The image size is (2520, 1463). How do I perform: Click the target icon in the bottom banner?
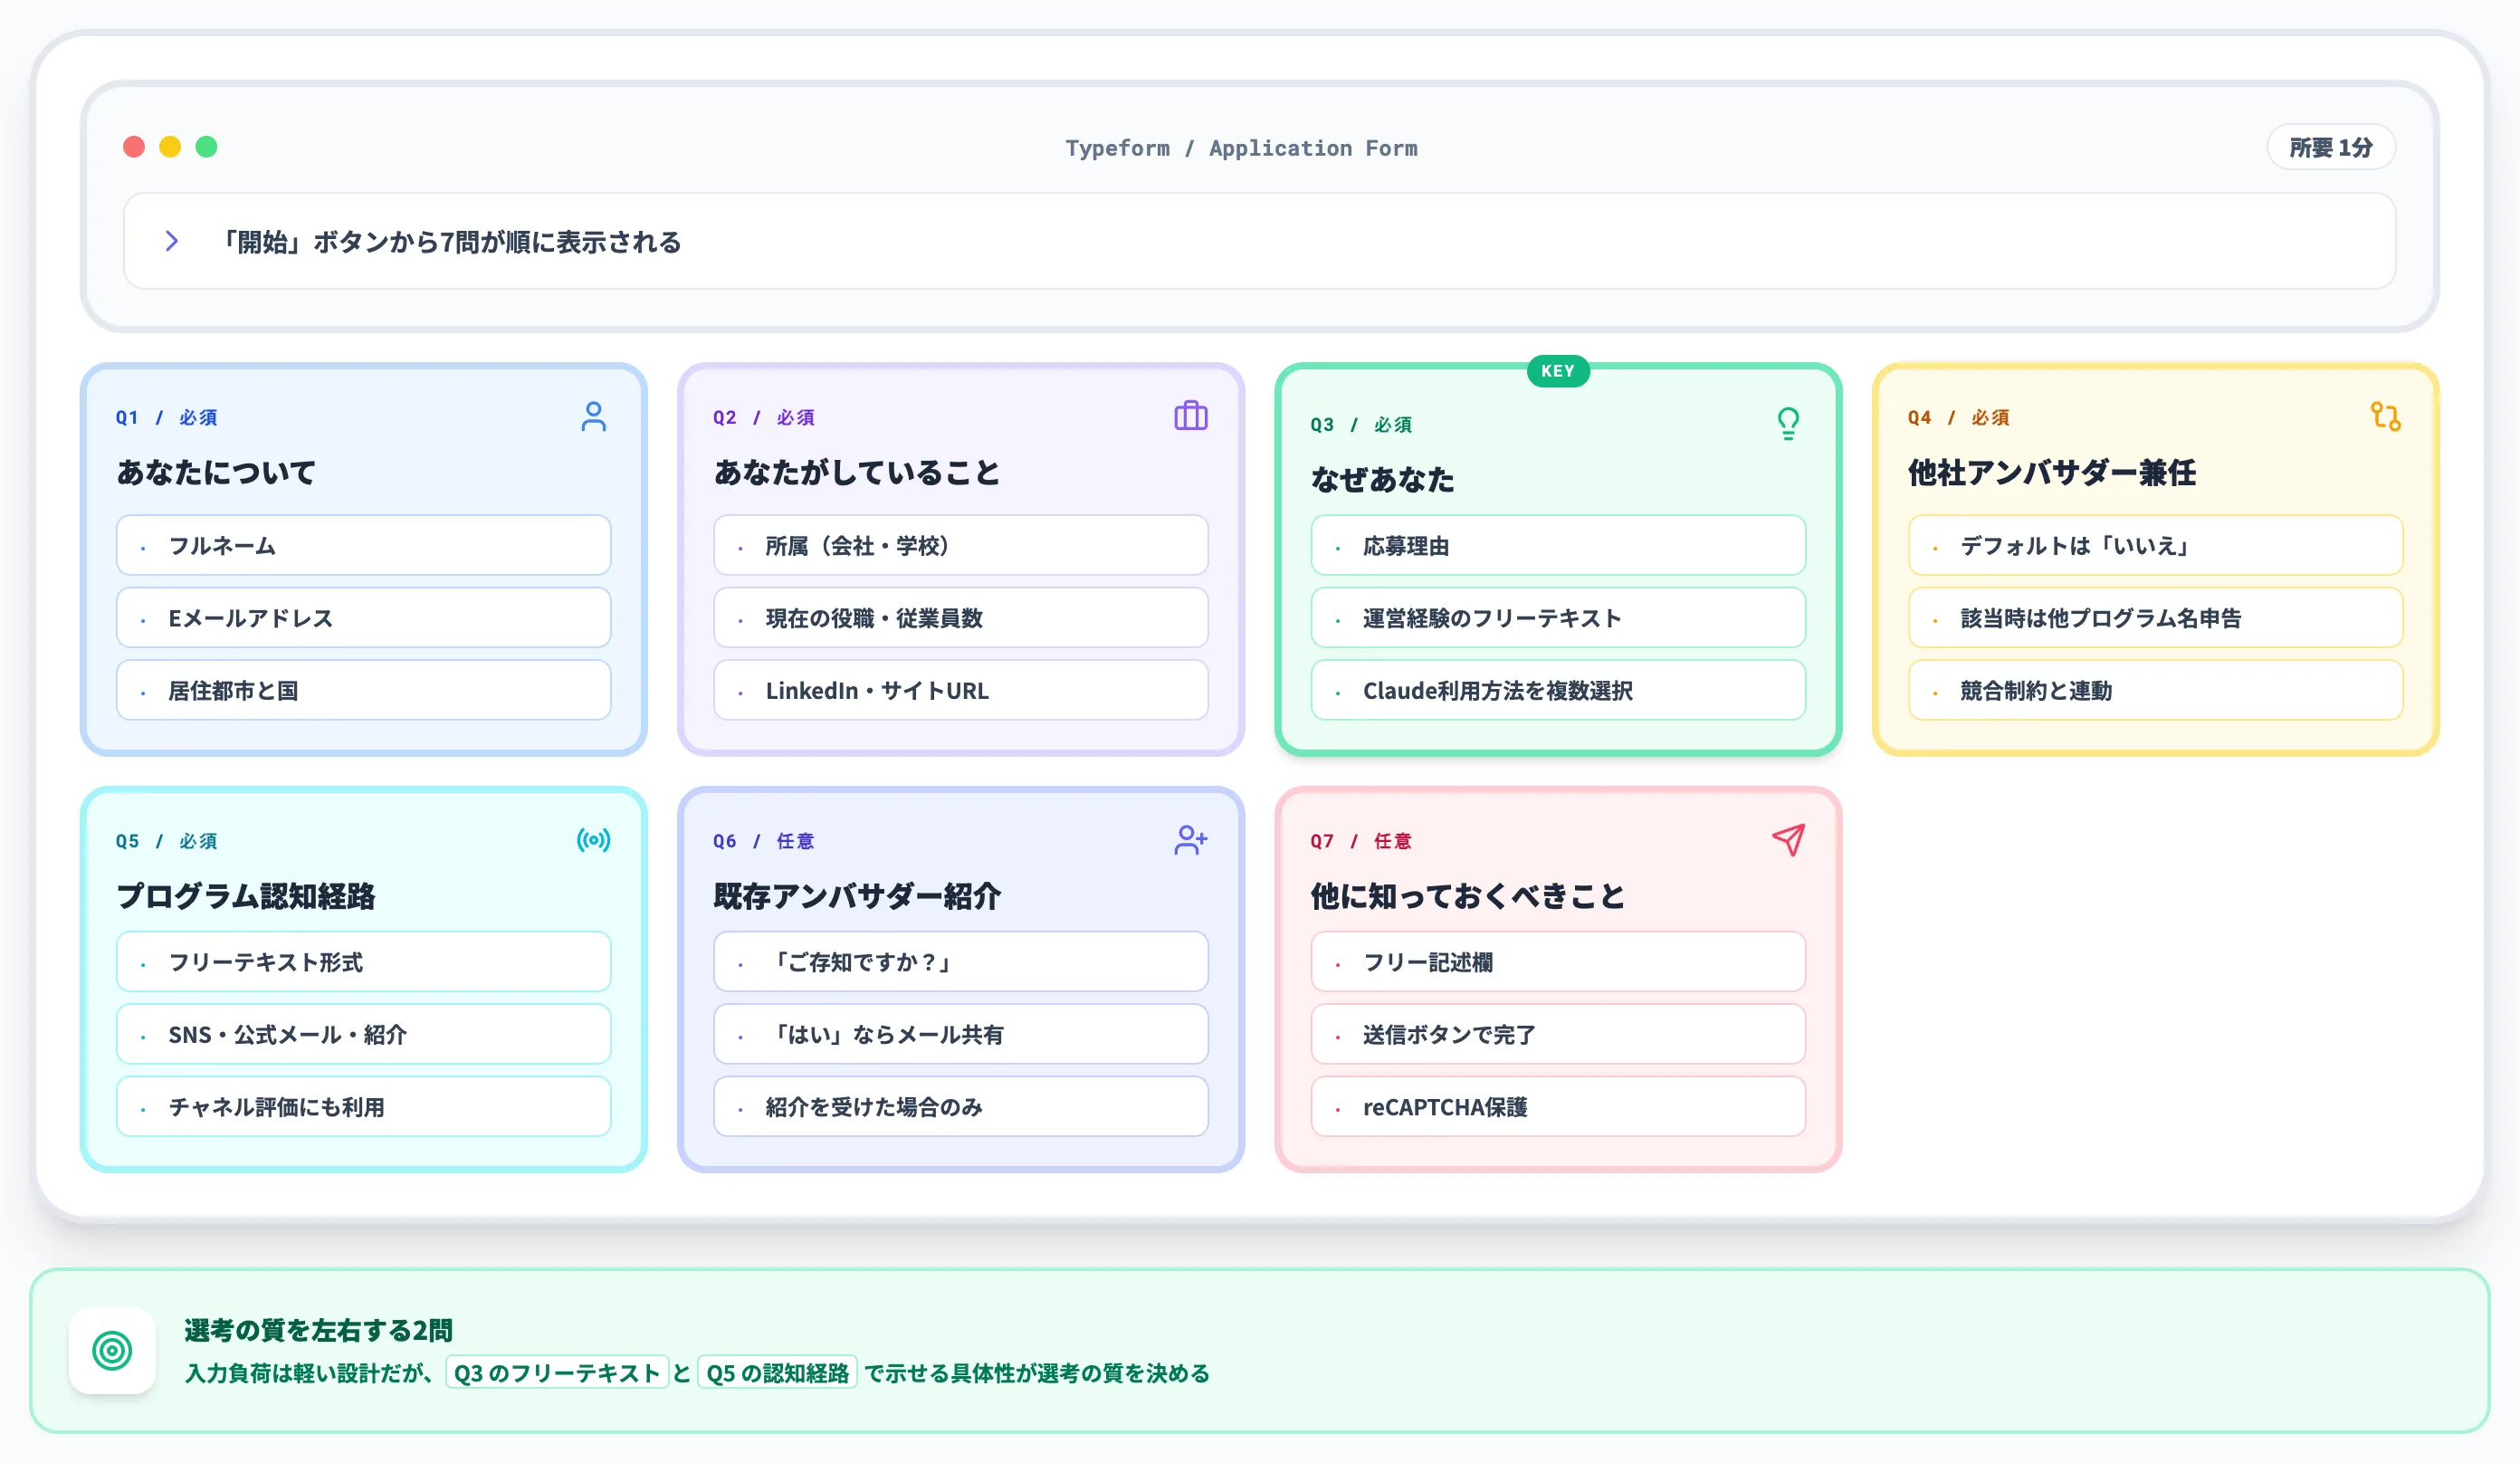click(x=112, y=1351)
